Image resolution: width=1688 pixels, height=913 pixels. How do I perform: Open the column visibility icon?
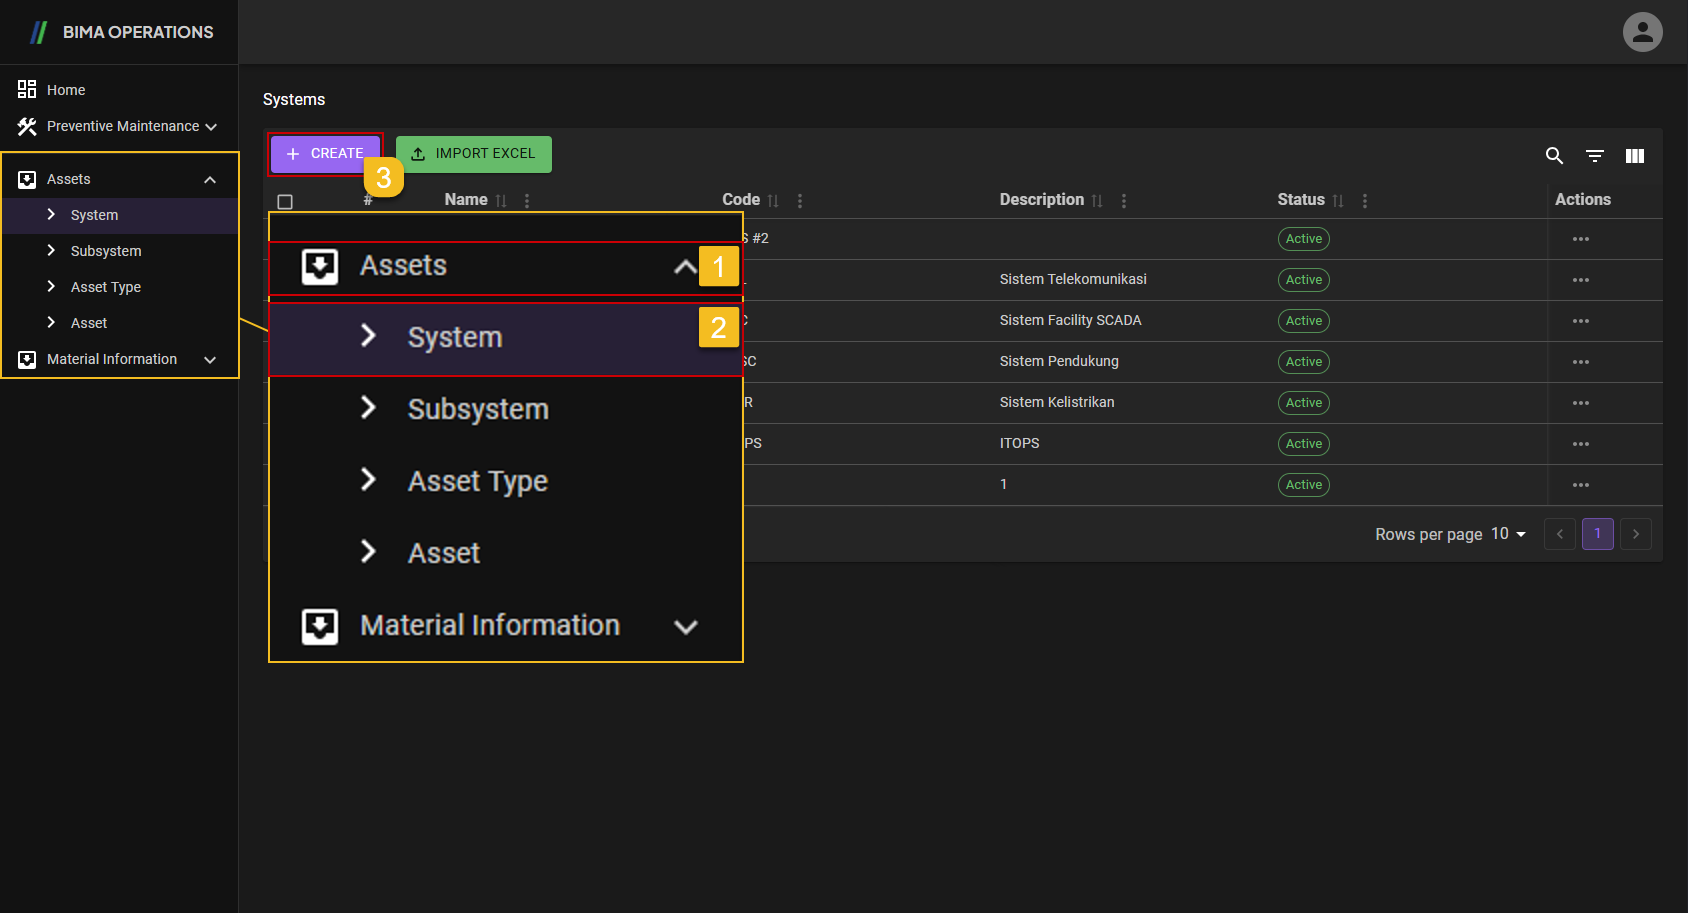[1635, 156]
